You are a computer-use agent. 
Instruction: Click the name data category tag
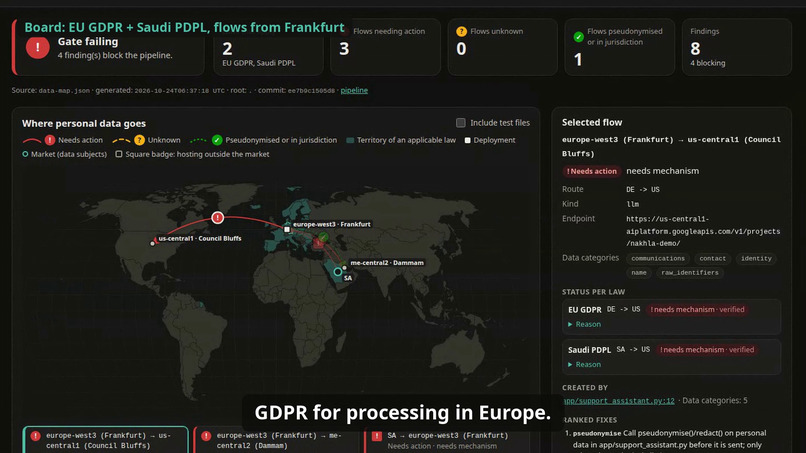click(639, 273)
